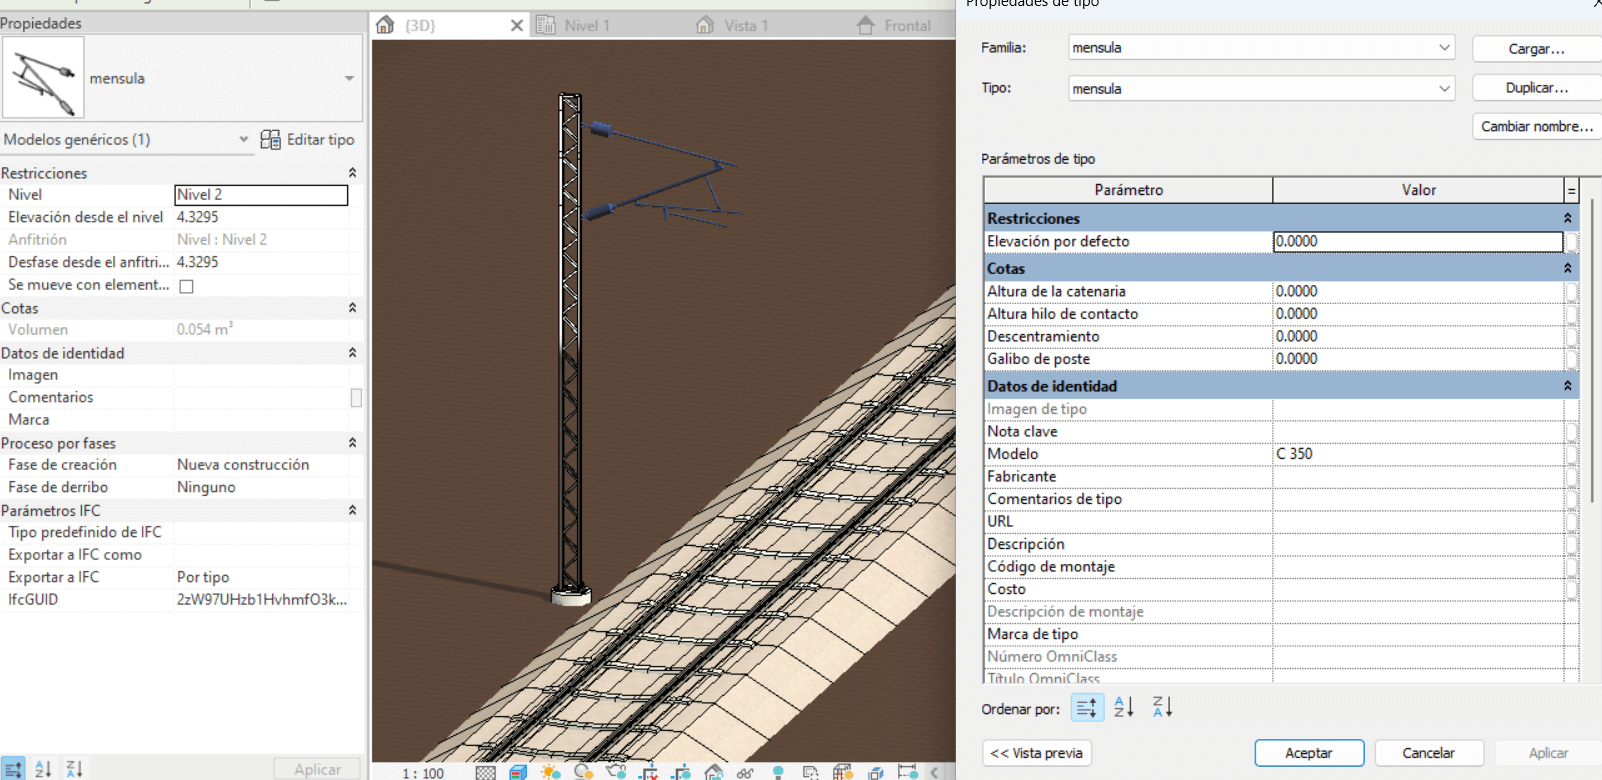
Task: Open the detail level icon in view bar
Action: click(486, 773)
